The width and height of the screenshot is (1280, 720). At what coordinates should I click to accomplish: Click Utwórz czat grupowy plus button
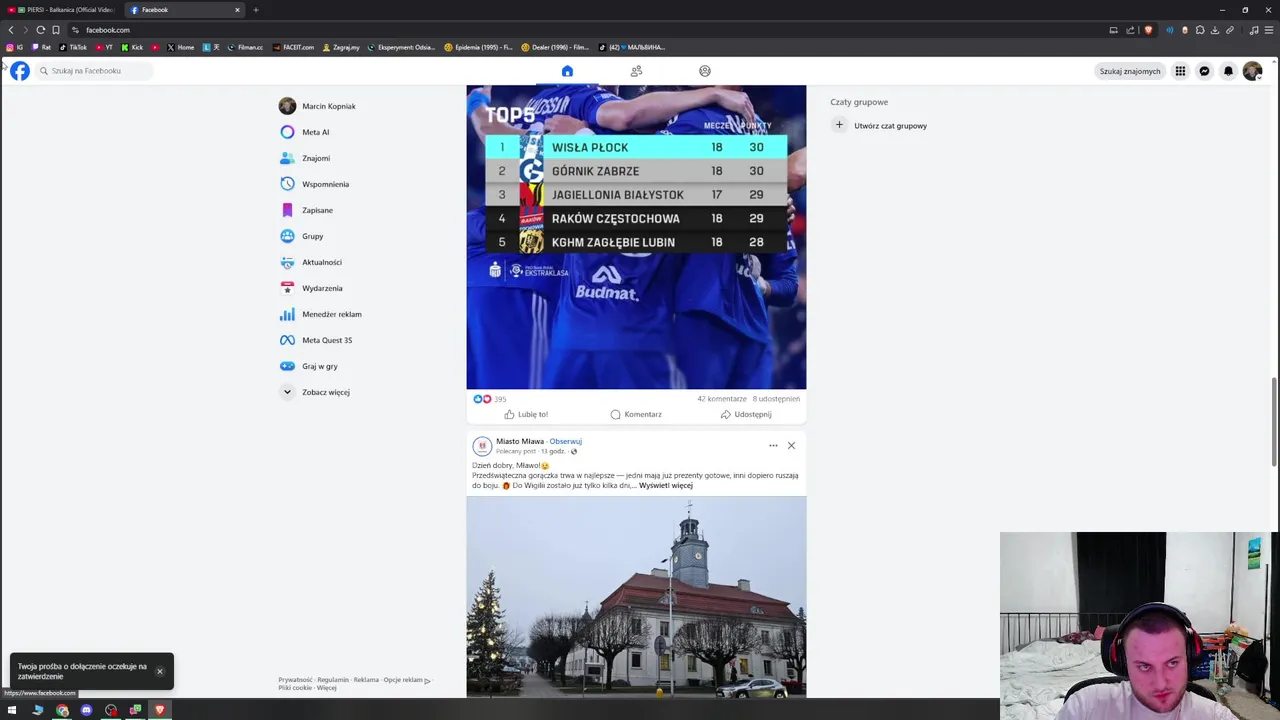(839, 125)
